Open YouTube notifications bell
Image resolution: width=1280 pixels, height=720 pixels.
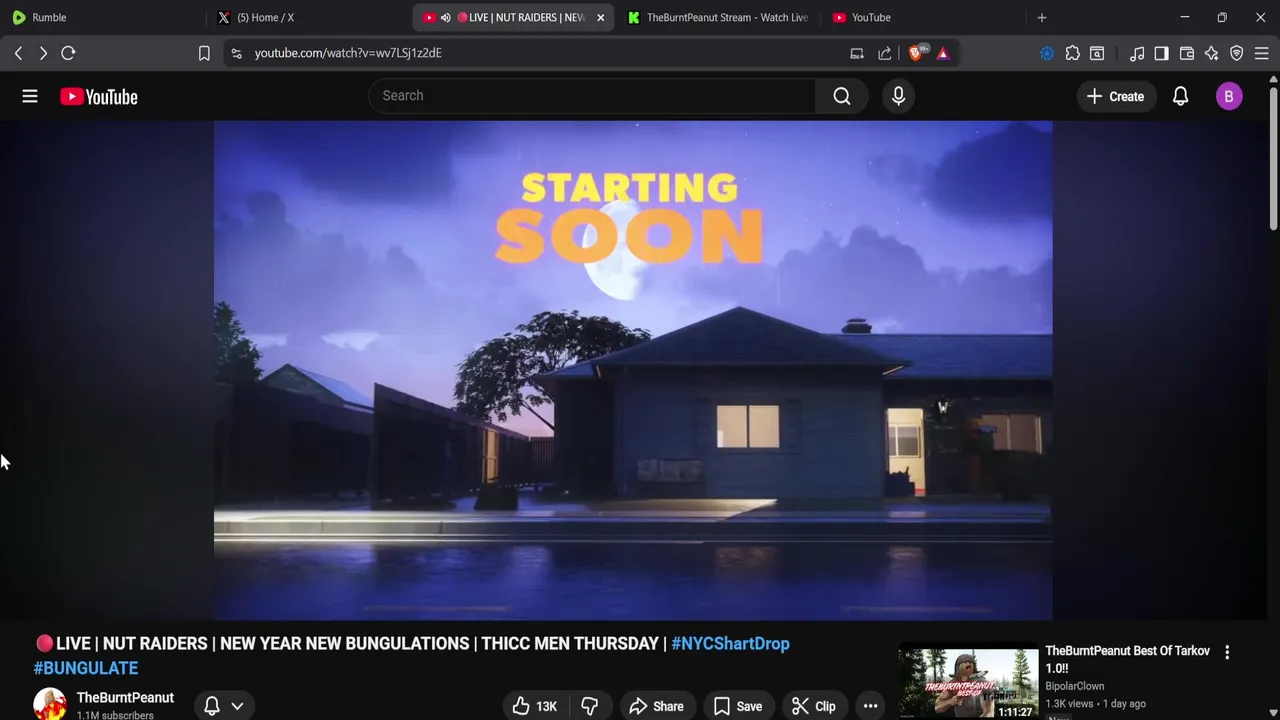click(1180, 96)
